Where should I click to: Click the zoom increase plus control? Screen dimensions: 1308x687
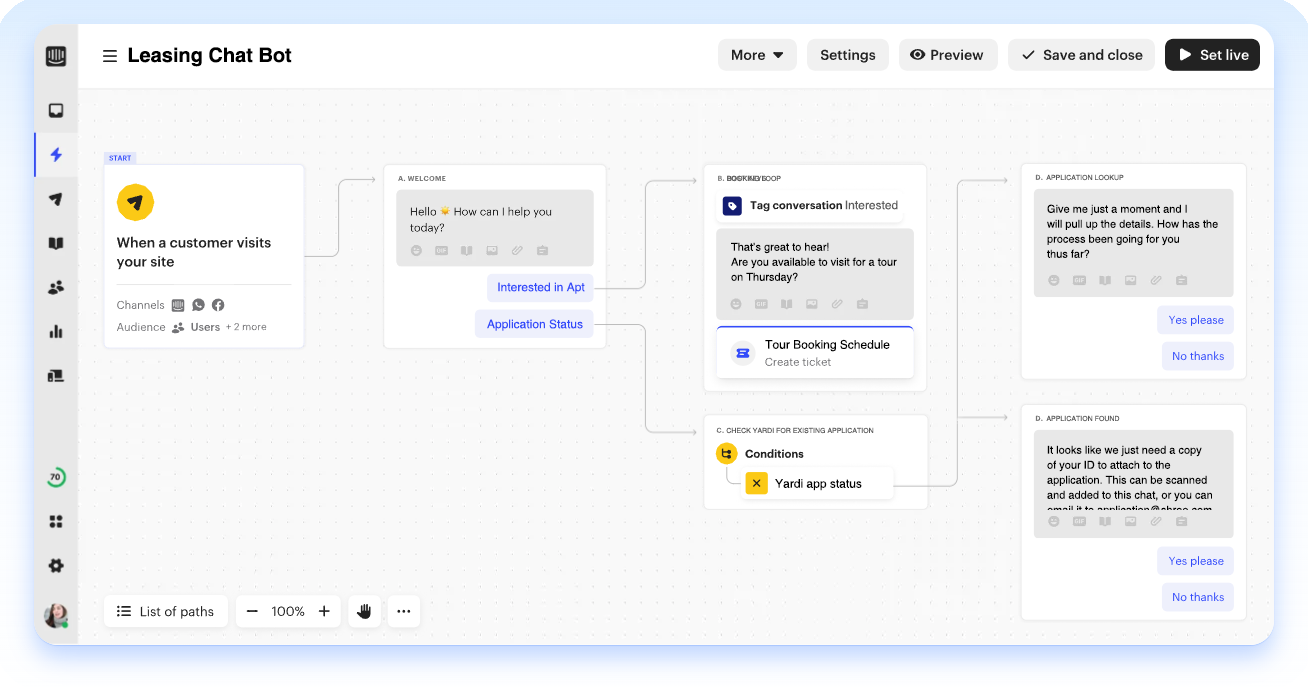coord(323,611)
